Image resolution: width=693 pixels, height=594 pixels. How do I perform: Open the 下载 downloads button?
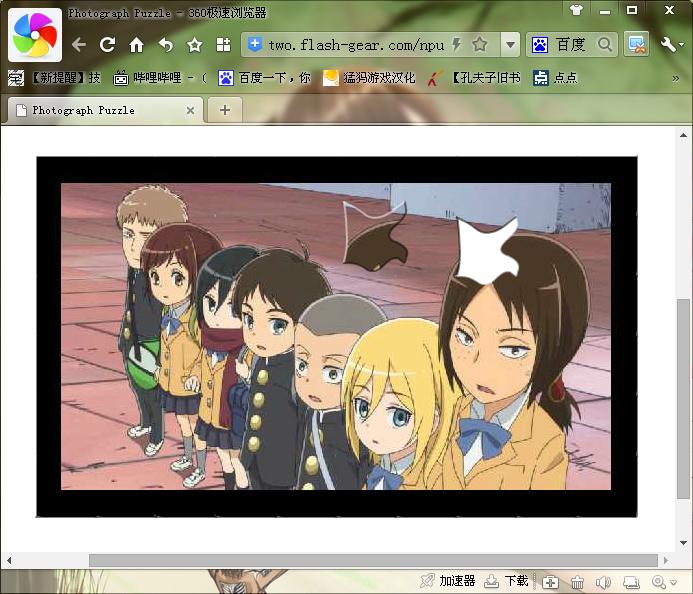point(507,581)
